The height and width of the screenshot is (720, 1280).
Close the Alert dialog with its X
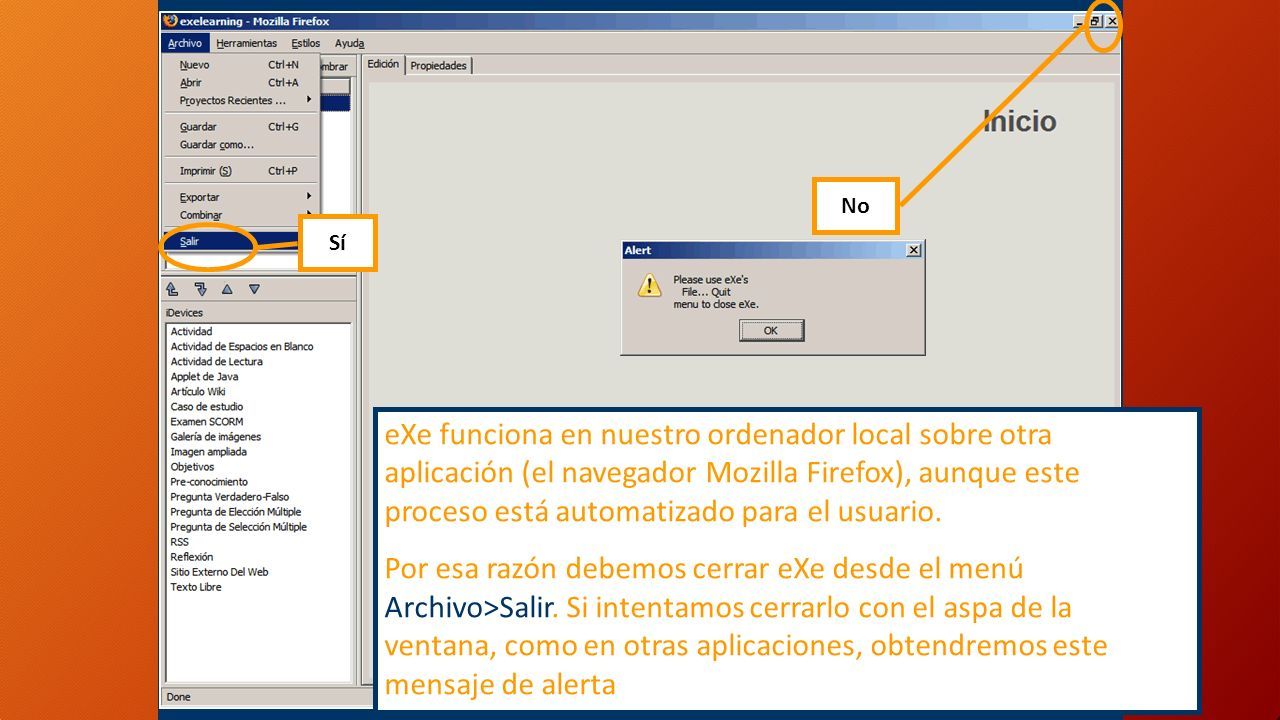[x=913, y=250]
